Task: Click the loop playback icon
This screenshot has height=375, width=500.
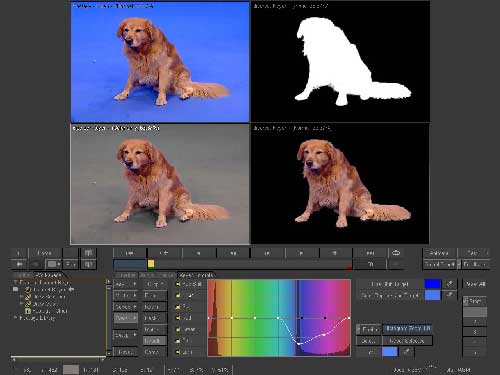Action: tap(396, 253)
